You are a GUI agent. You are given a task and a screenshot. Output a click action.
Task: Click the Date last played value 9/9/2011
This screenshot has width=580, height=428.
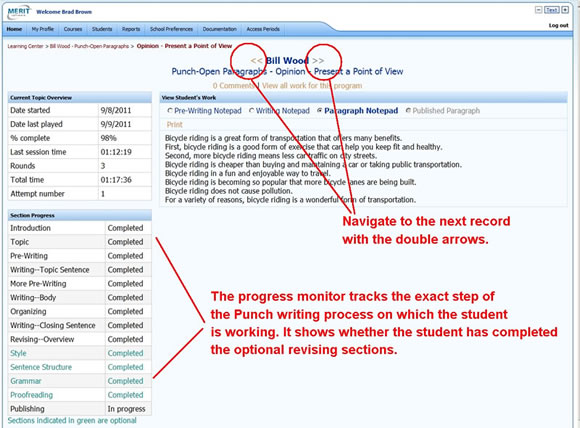coord(116,124)
